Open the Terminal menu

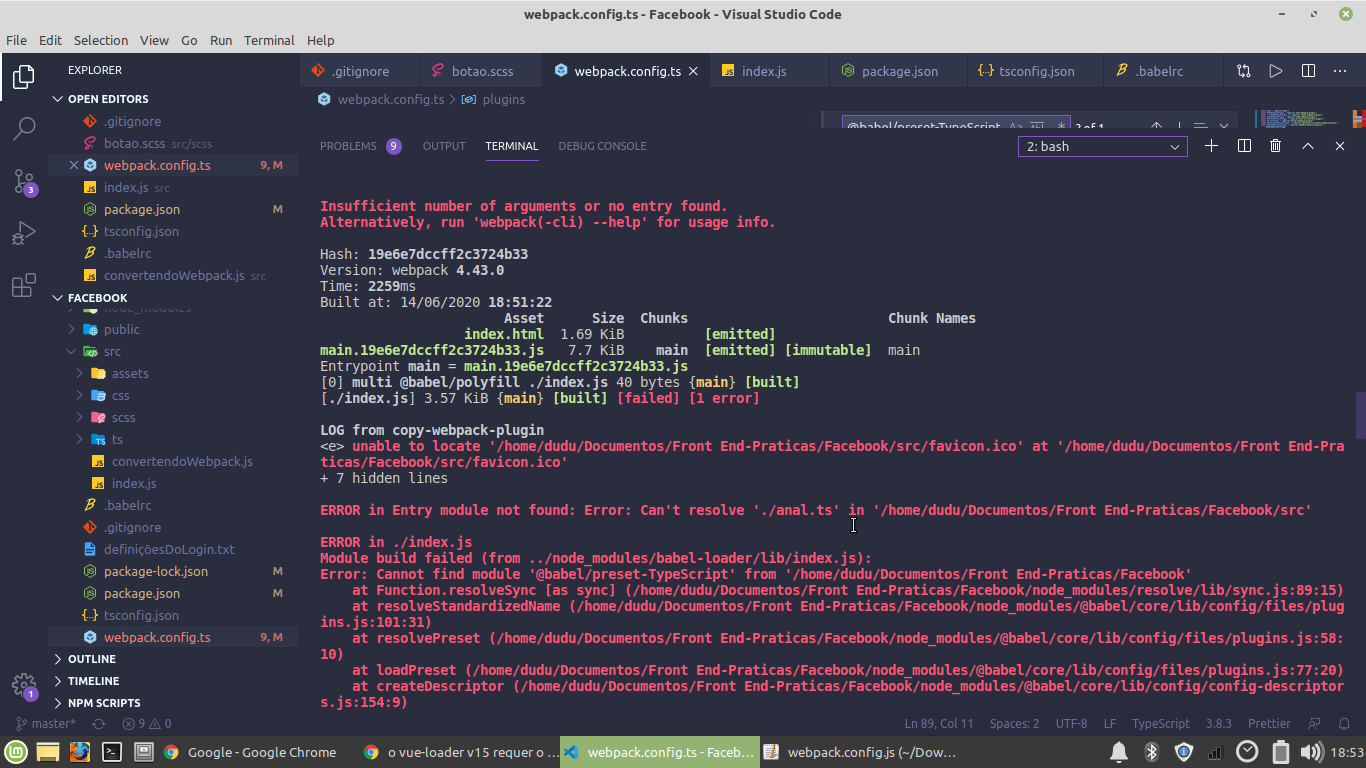[269, 41]
